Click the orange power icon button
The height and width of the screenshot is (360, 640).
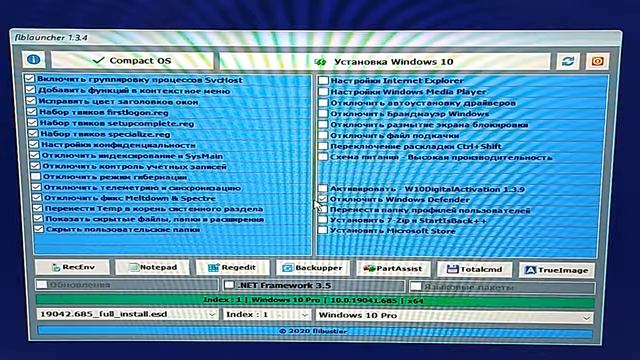coord(598,61)
